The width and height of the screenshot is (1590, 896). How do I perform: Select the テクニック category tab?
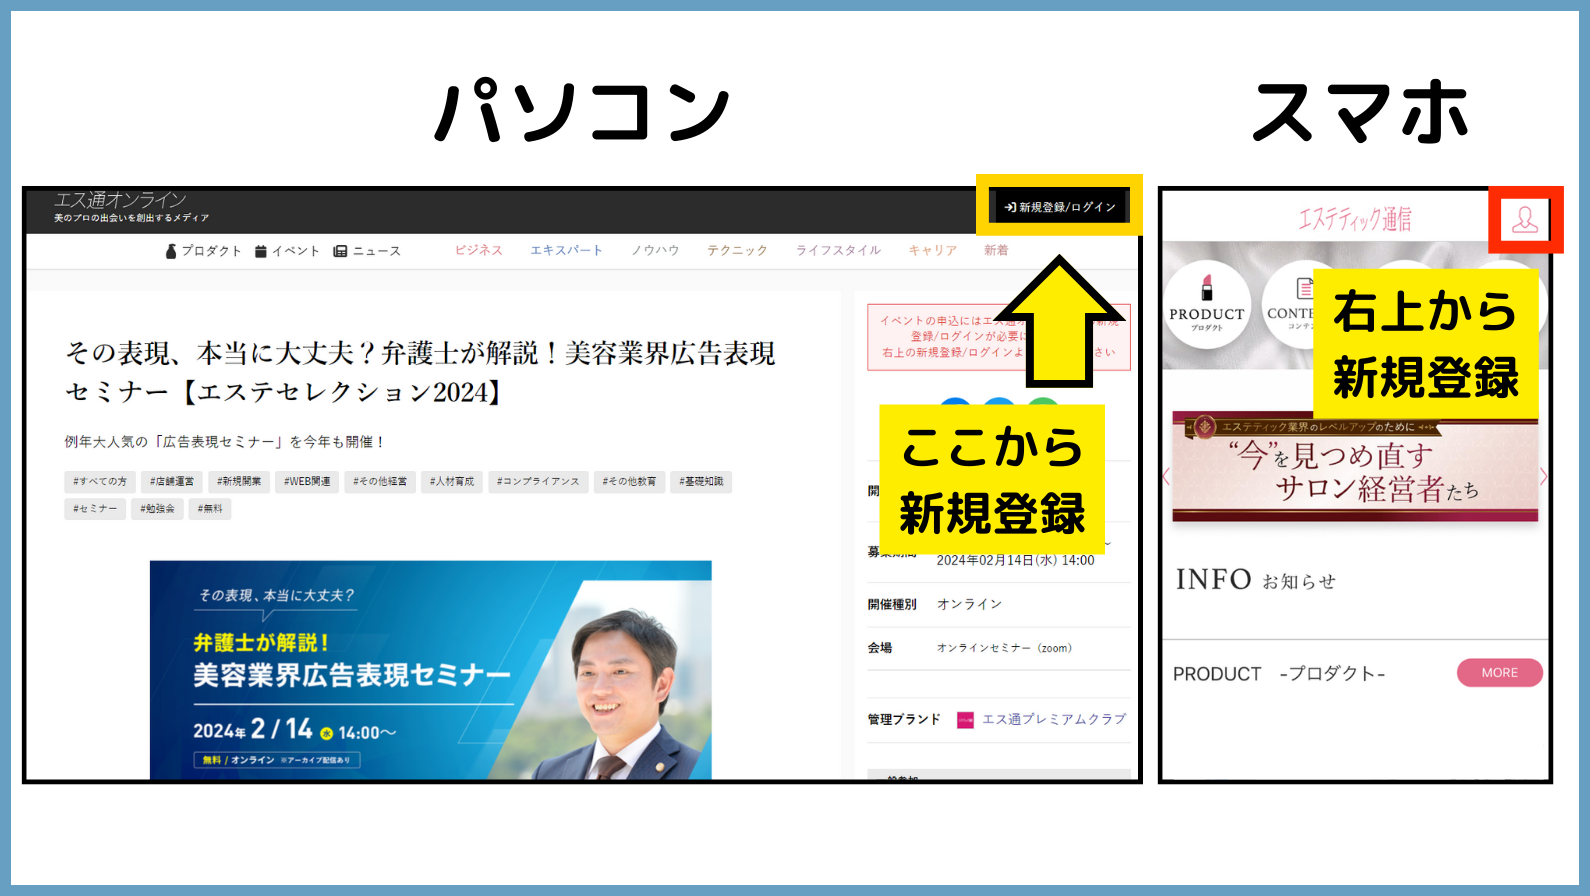[737, 250]
